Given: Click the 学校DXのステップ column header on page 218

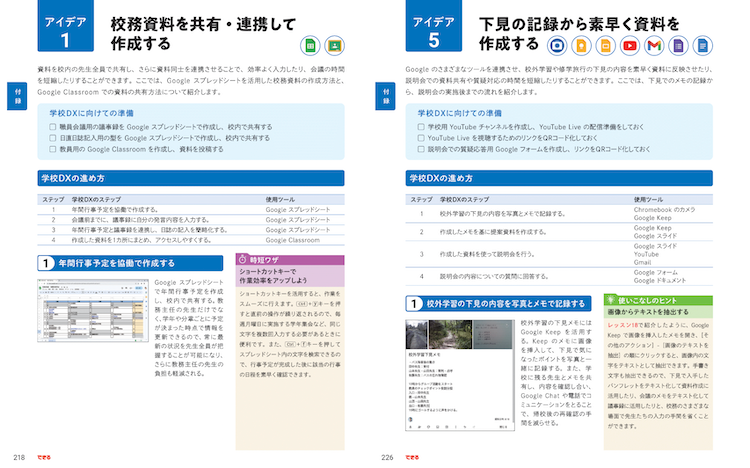Looking at the screenshot, I should pos(96,200).
